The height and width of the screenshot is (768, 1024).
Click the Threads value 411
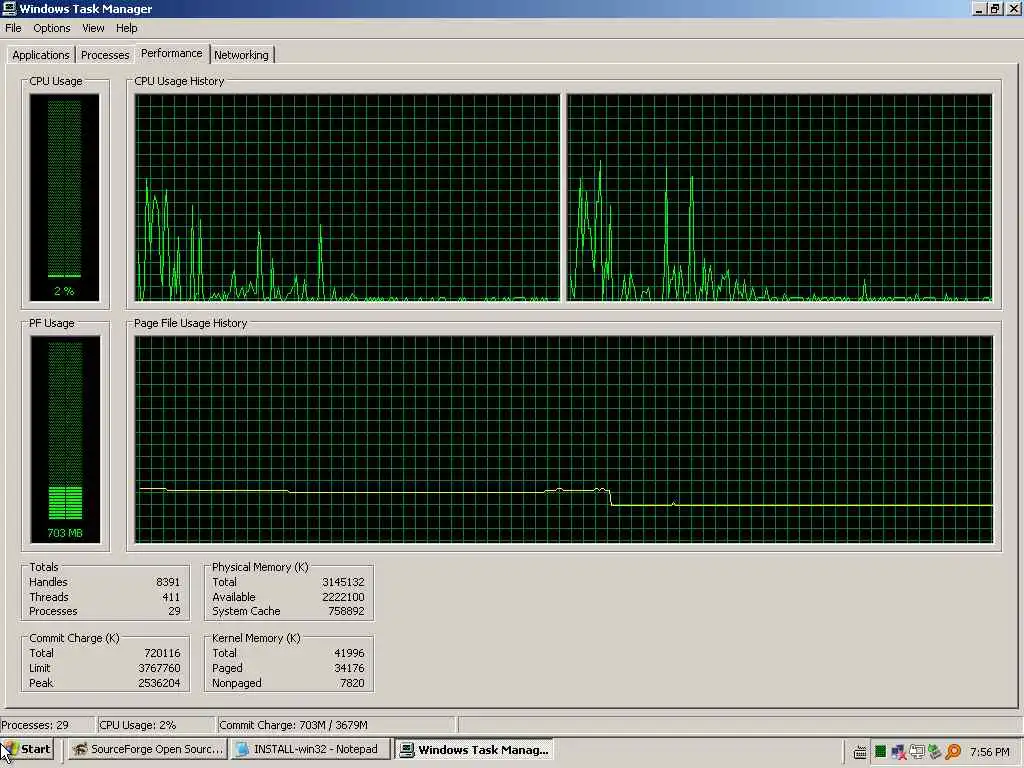171,597
